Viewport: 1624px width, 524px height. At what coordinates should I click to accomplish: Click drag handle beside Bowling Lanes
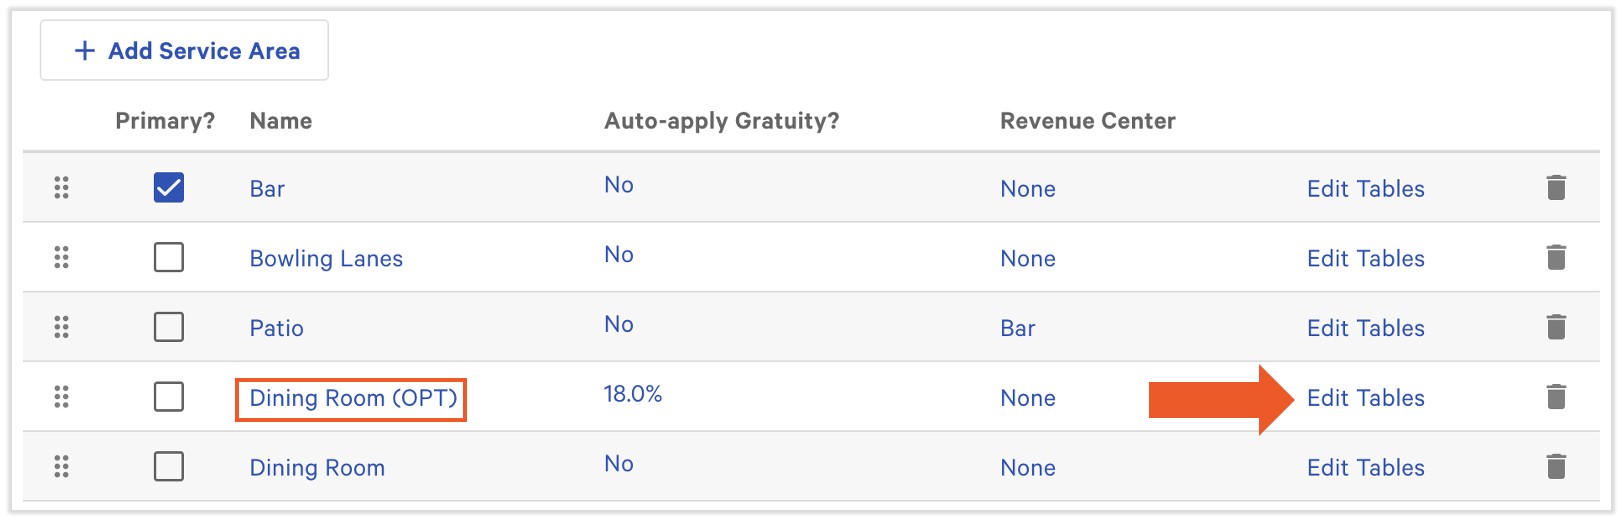[x=61, y=258]
